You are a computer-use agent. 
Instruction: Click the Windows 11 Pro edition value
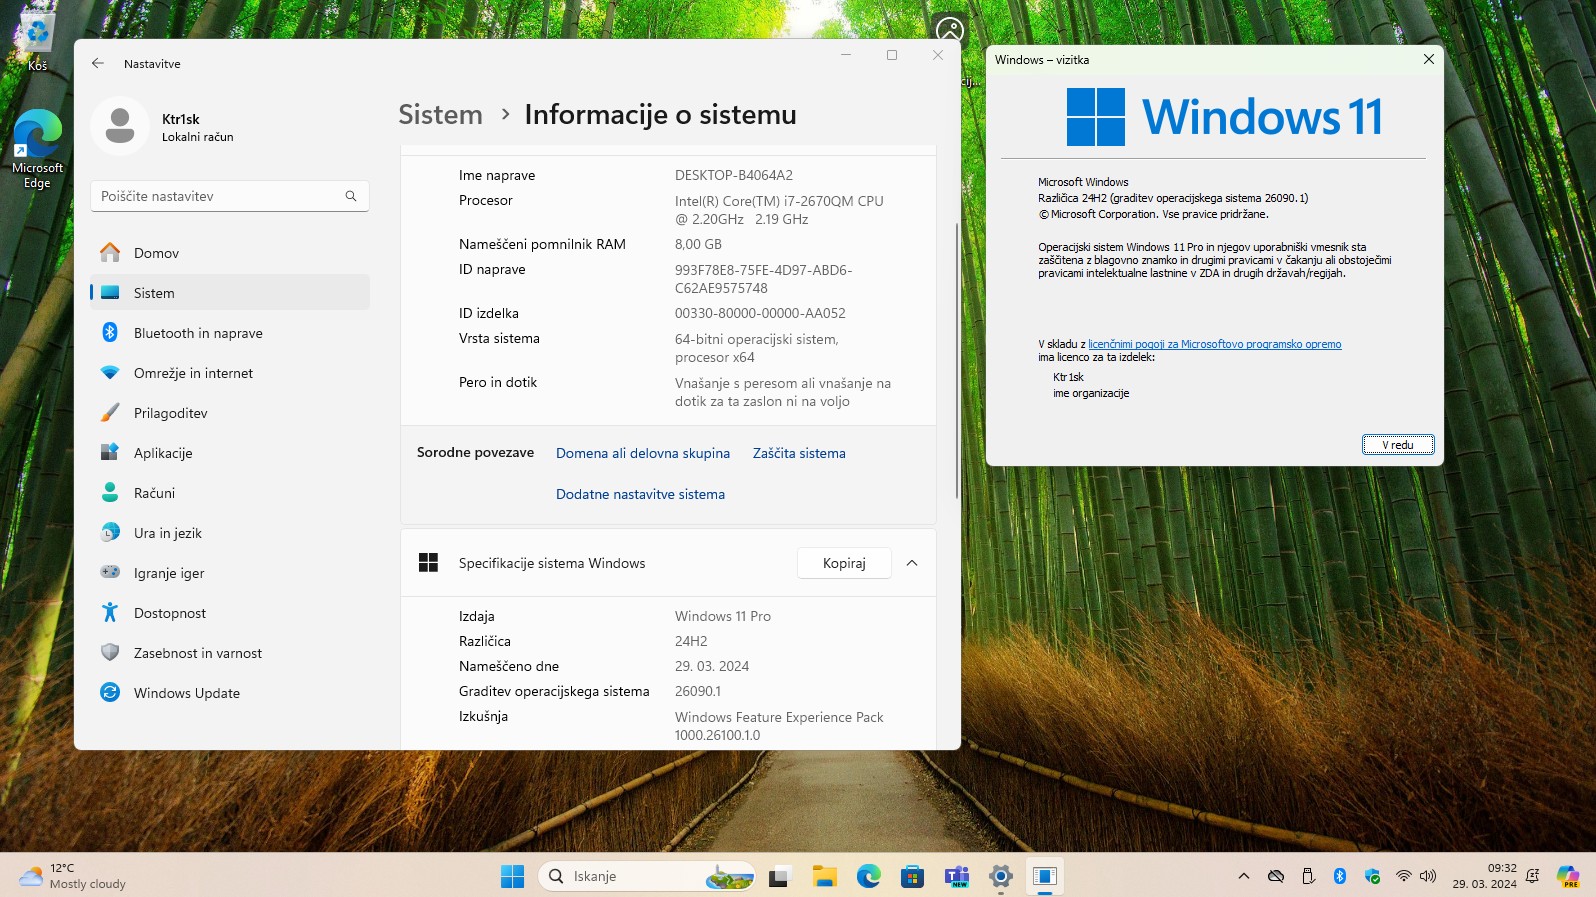coord(723,616)
